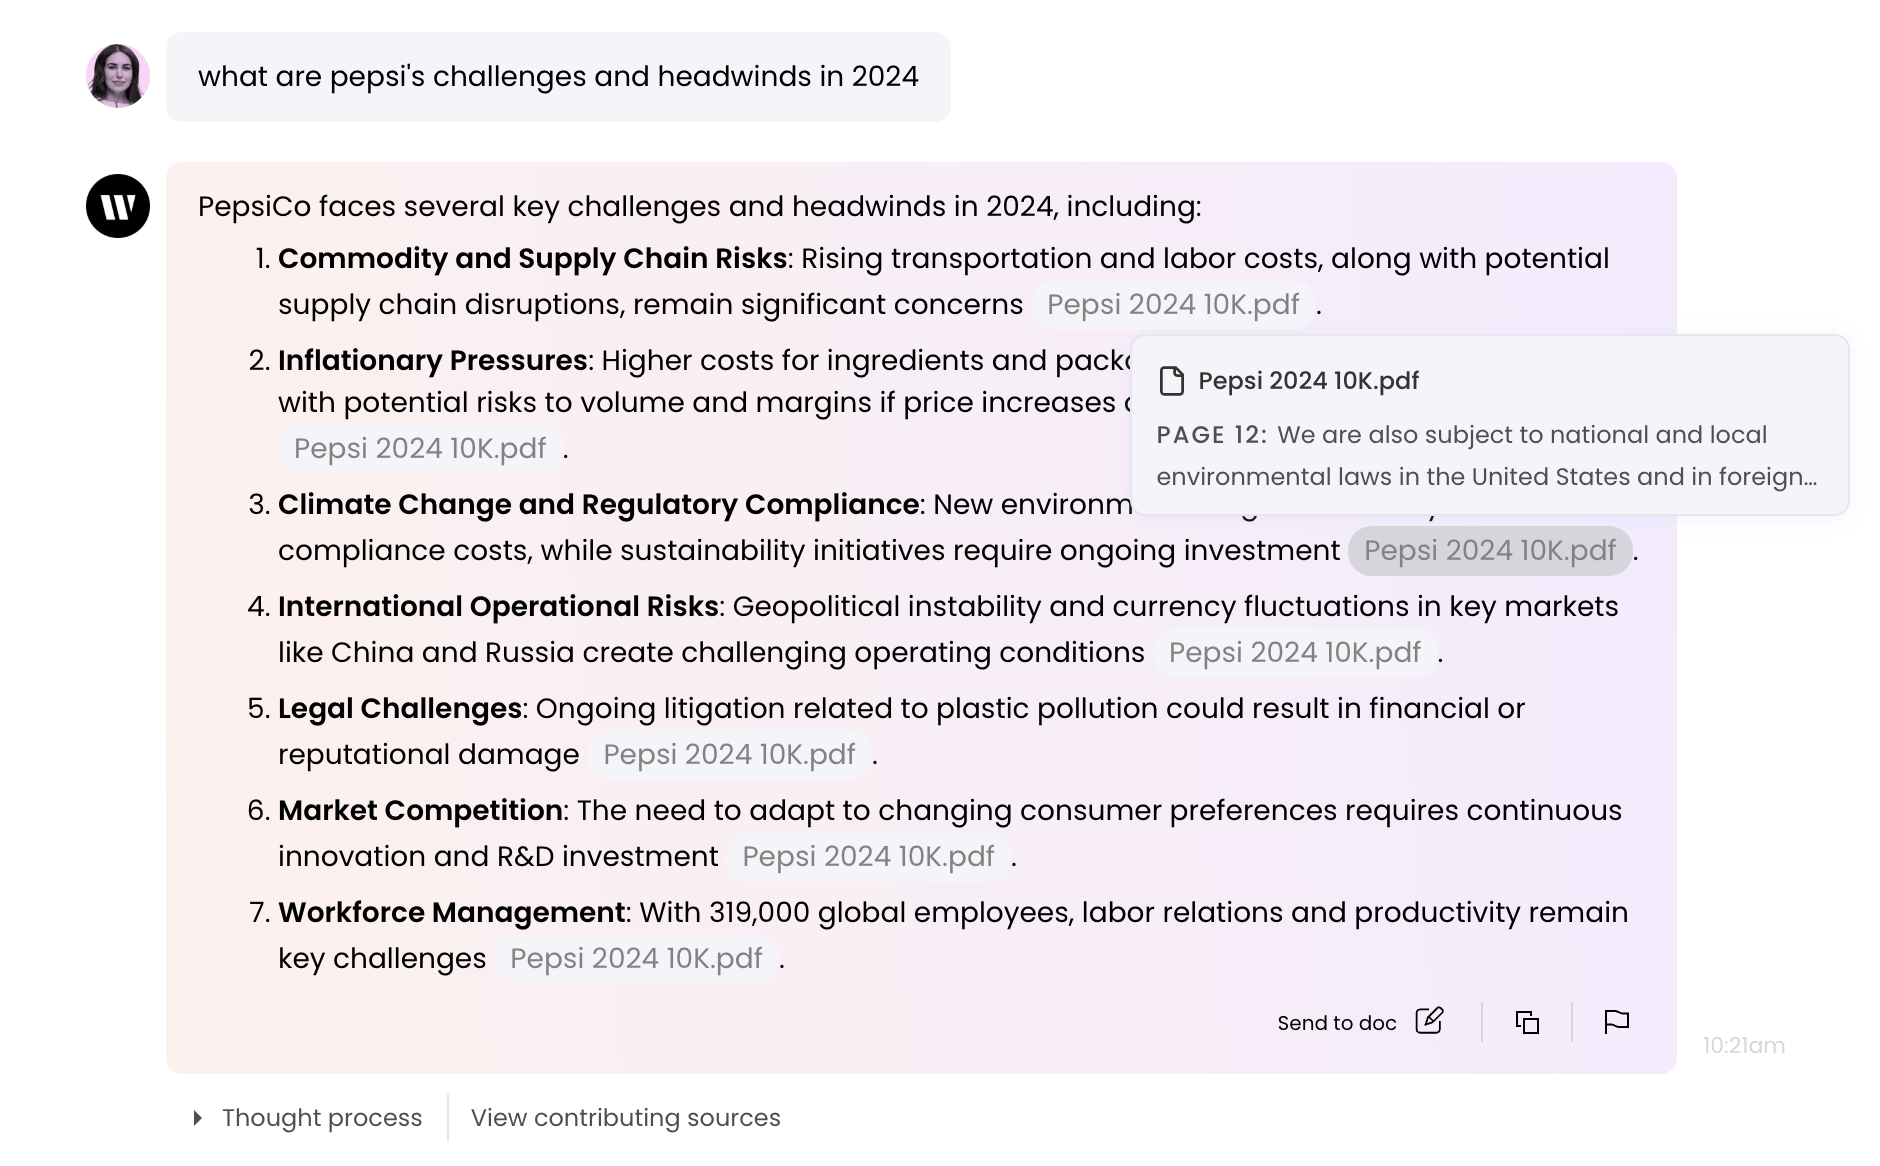Click the user profile avatar photo

click(118, 76)
